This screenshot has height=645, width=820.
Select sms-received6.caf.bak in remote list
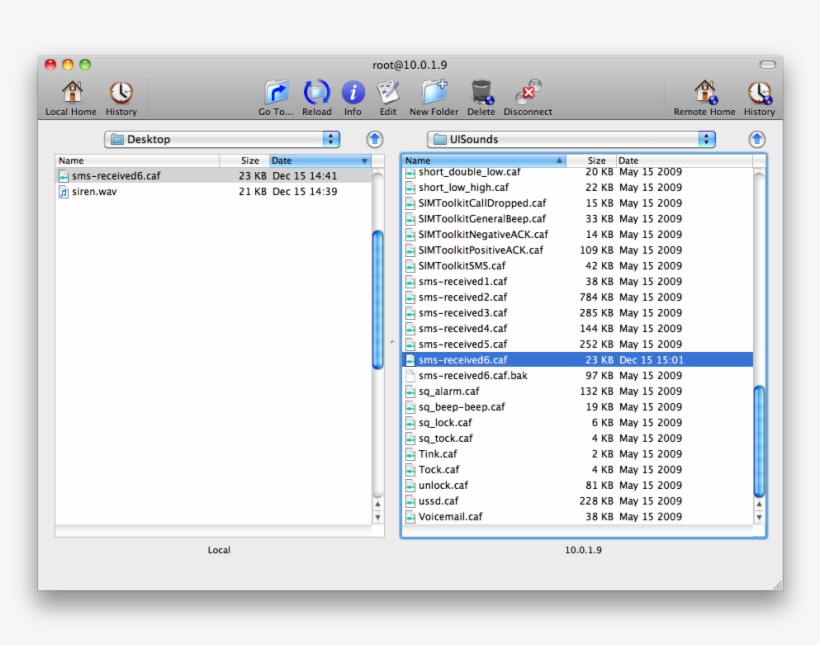pyautogui.click(x=472, y=375)
